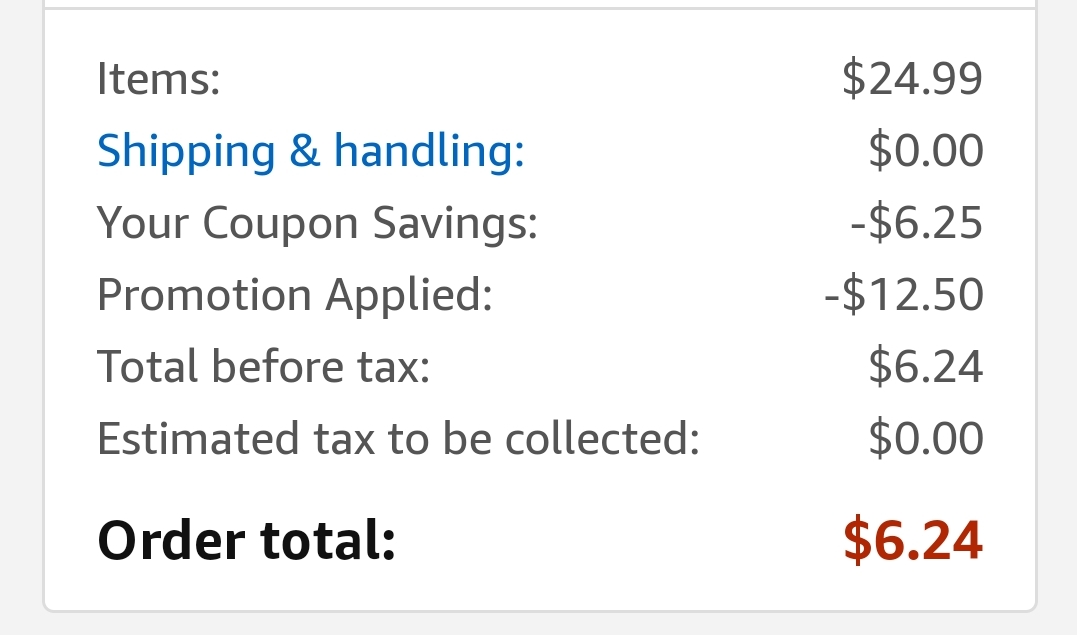Select the -$12.50 promotion amount
The image size is (1077, 635).
[904, 295]
